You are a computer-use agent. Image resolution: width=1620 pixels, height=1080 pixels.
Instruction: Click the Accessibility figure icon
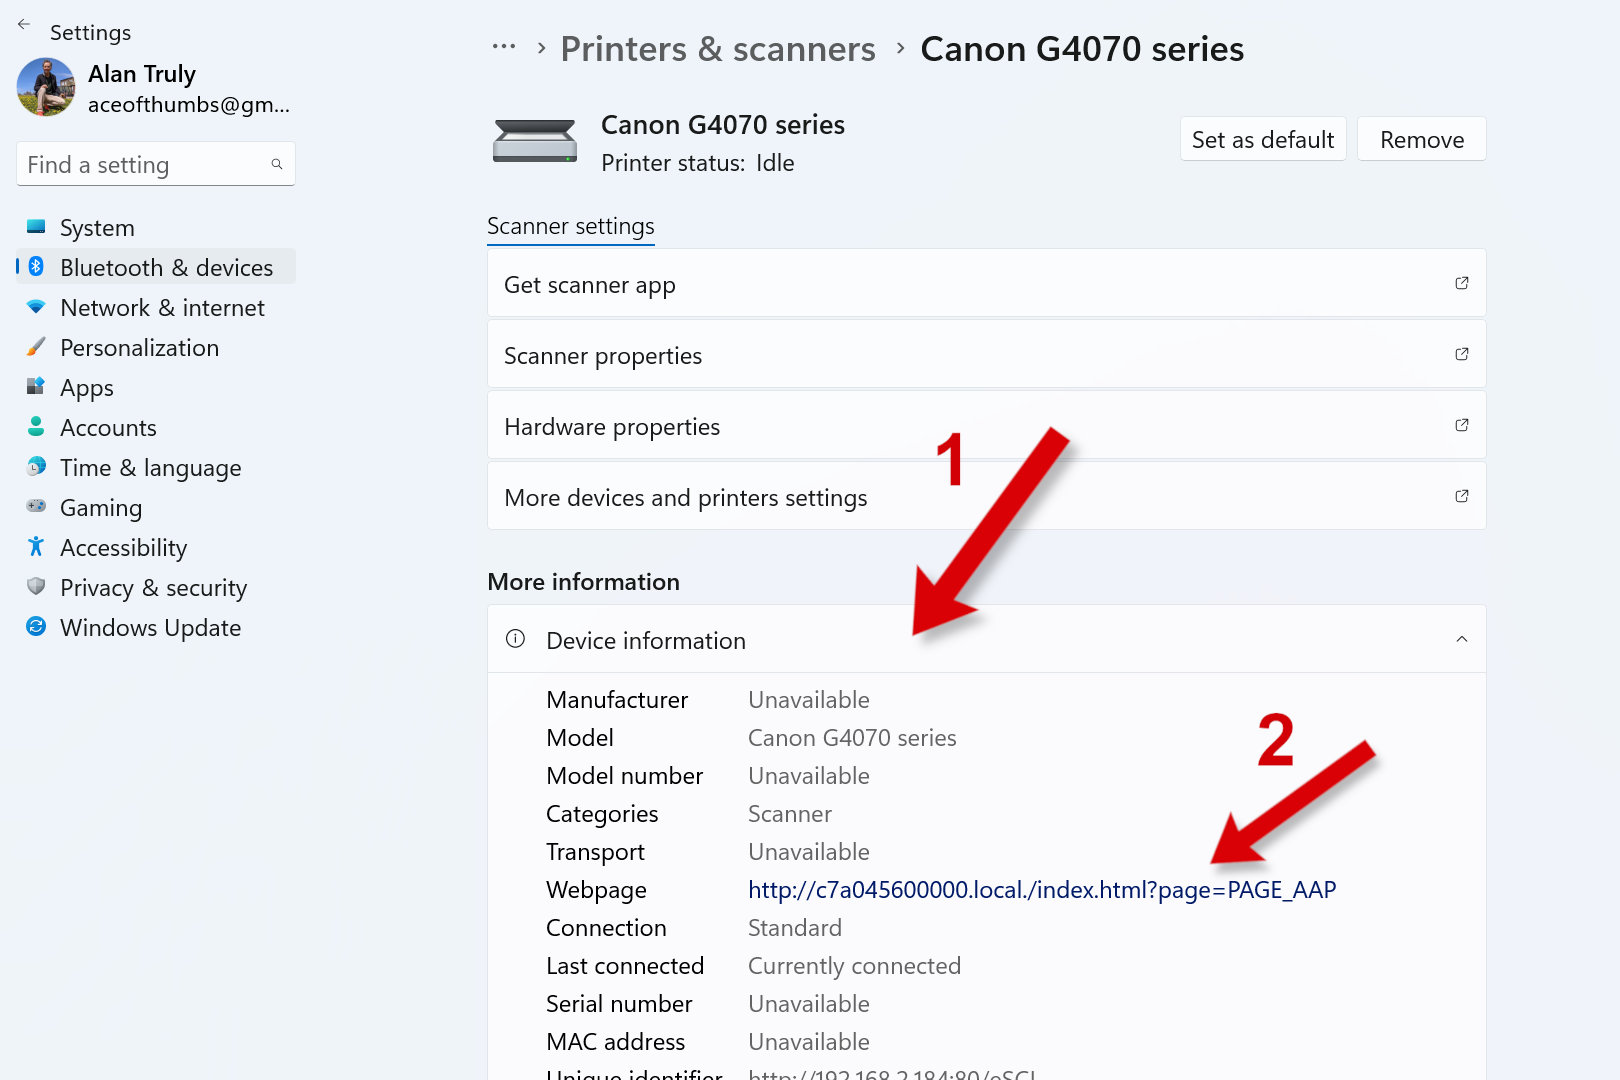pos(36,546)
